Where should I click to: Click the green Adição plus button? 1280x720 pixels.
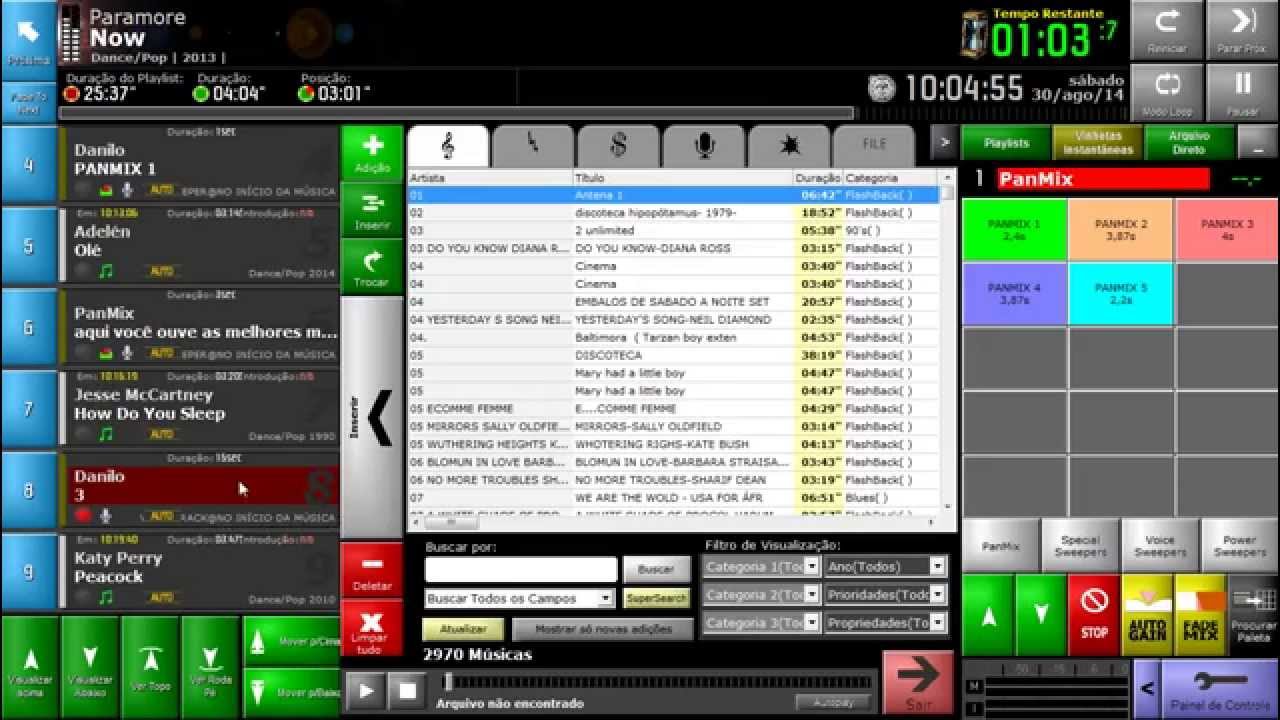[x=372, y=153]
